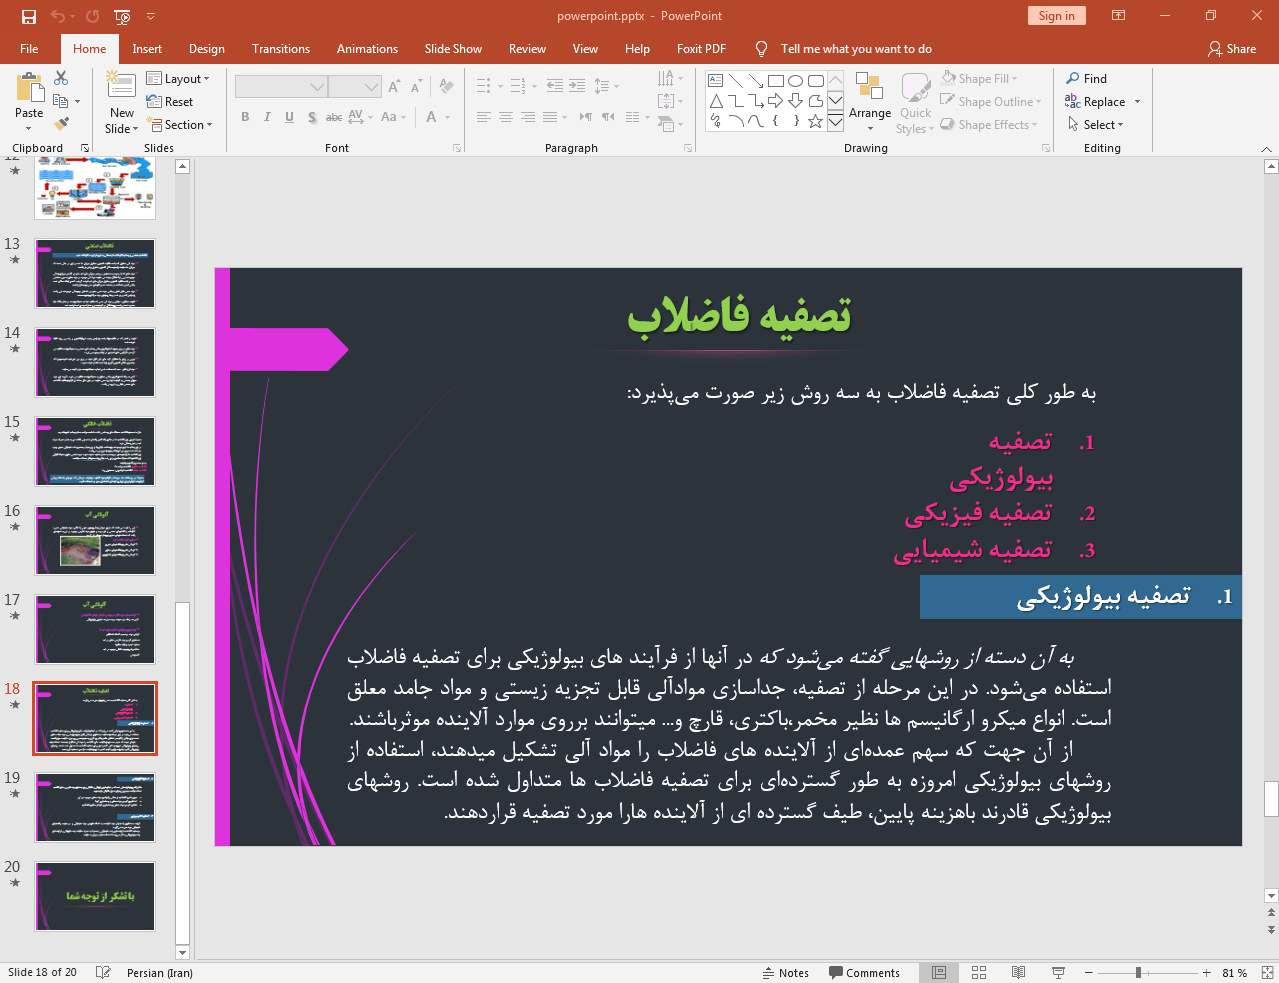Save the presentation with the floppy icon
Image resolution: width=1279 pixels, height=983 pixels.
[28, 16]
